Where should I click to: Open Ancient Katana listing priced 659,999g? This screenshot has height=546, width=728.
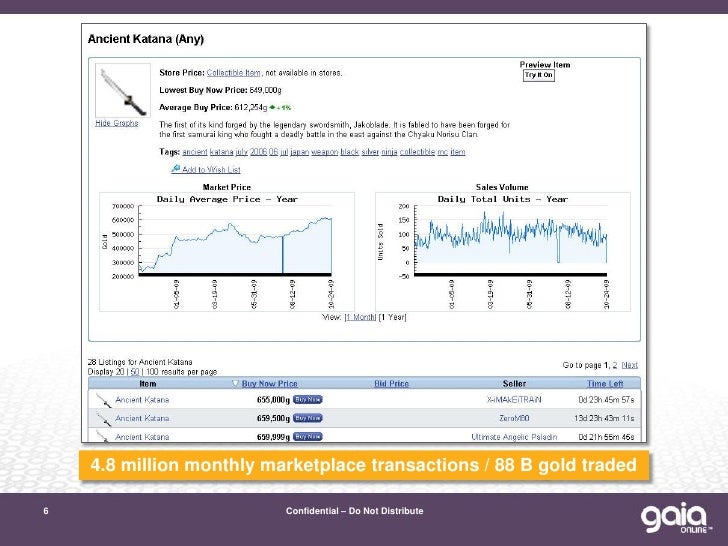[x=142, y=437]
